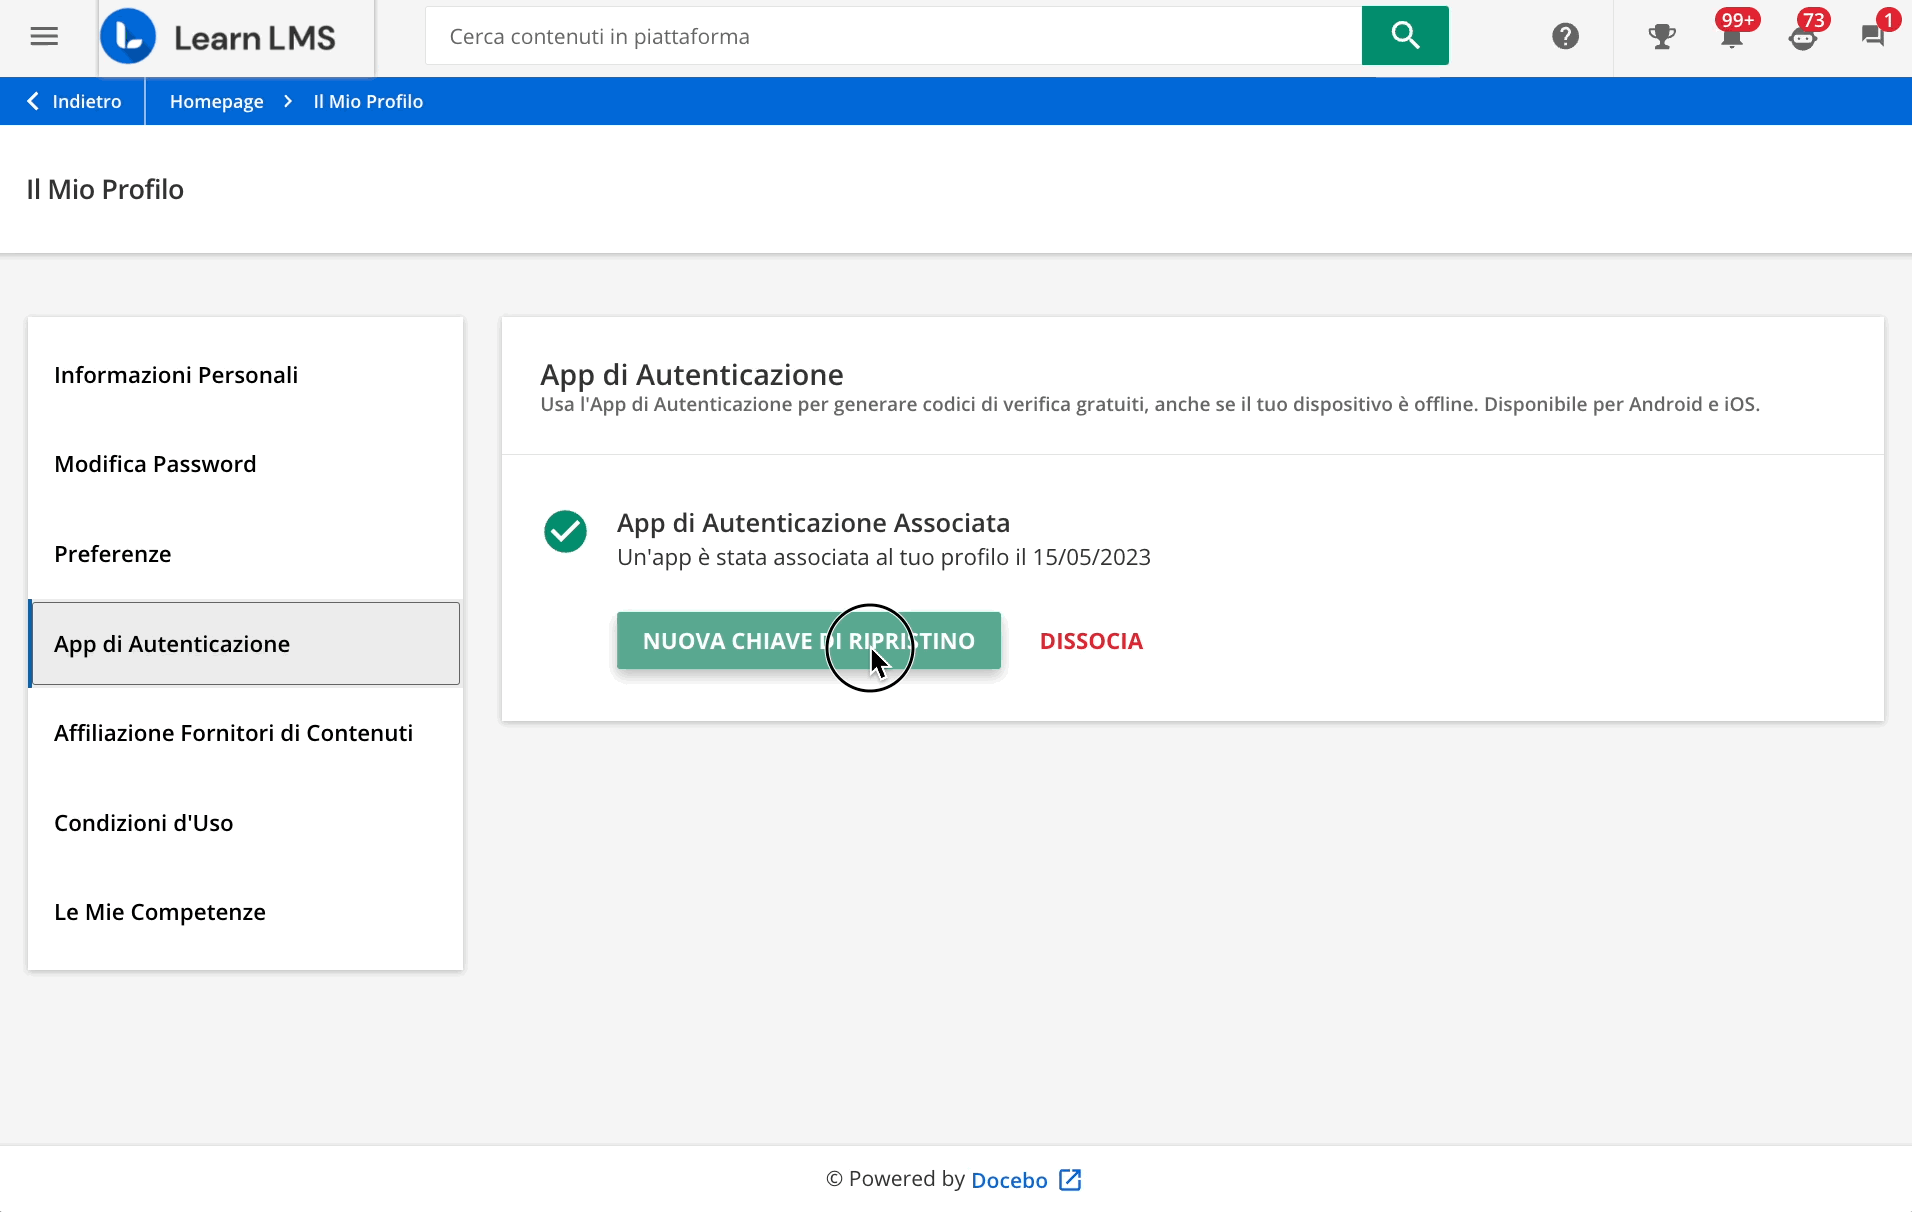The height and width of the screenshot is (1212, 1912).
Task: Open the Preferenze section
Action: (112, 554)
